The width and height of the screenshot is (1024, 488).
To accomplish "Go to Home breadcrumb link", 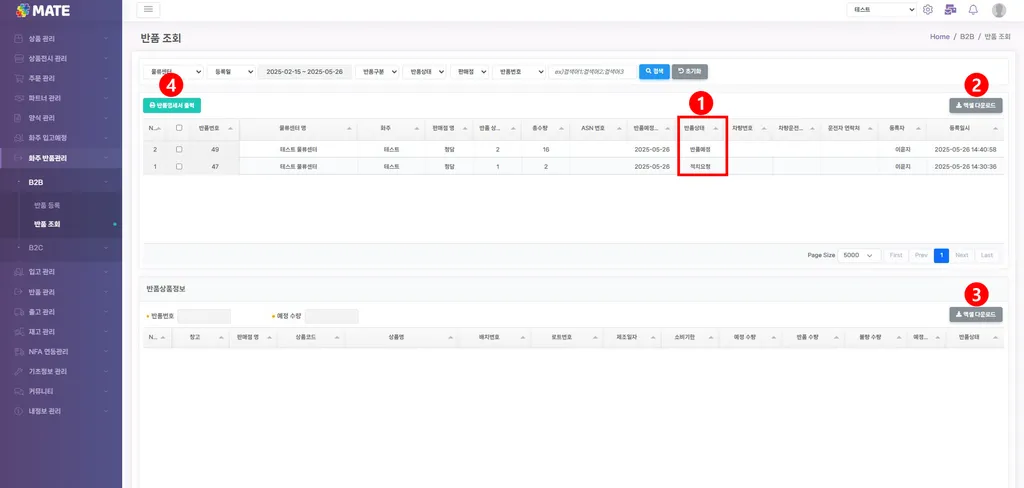I will pyautogui.click(x=940, y=37).
